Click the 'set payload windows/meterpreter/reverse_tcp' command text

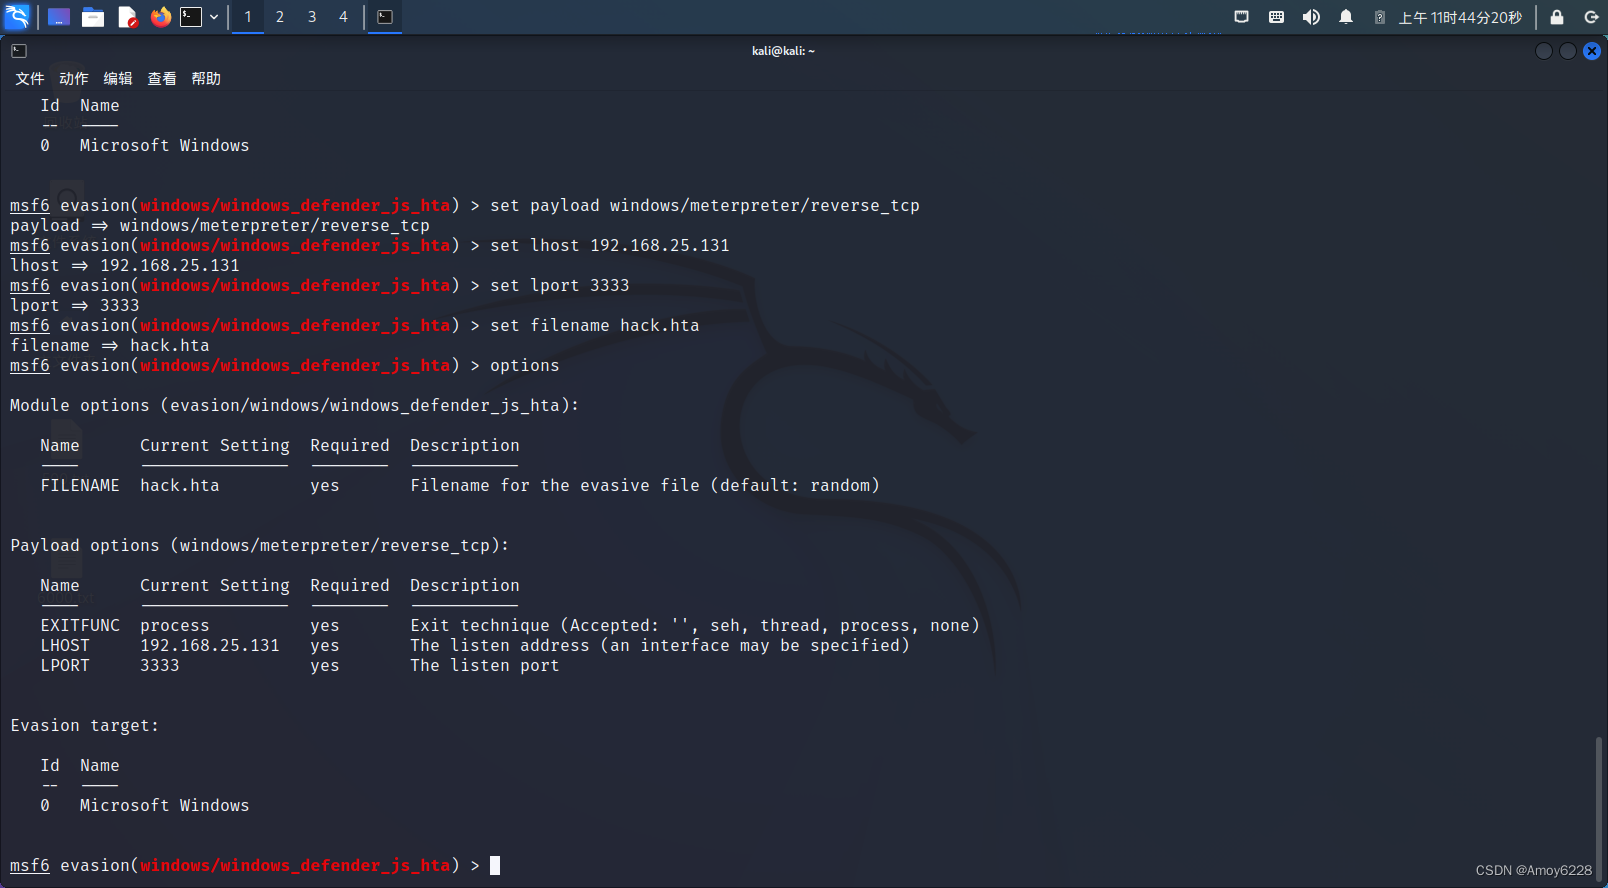(705, 206)
